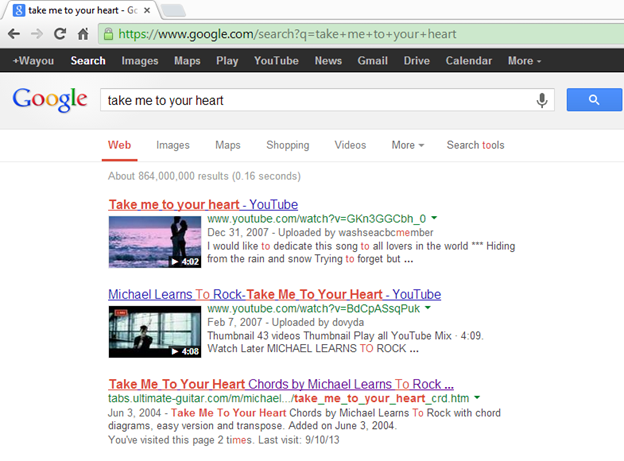Click the green padlock security icon

[x=108, y=34]
